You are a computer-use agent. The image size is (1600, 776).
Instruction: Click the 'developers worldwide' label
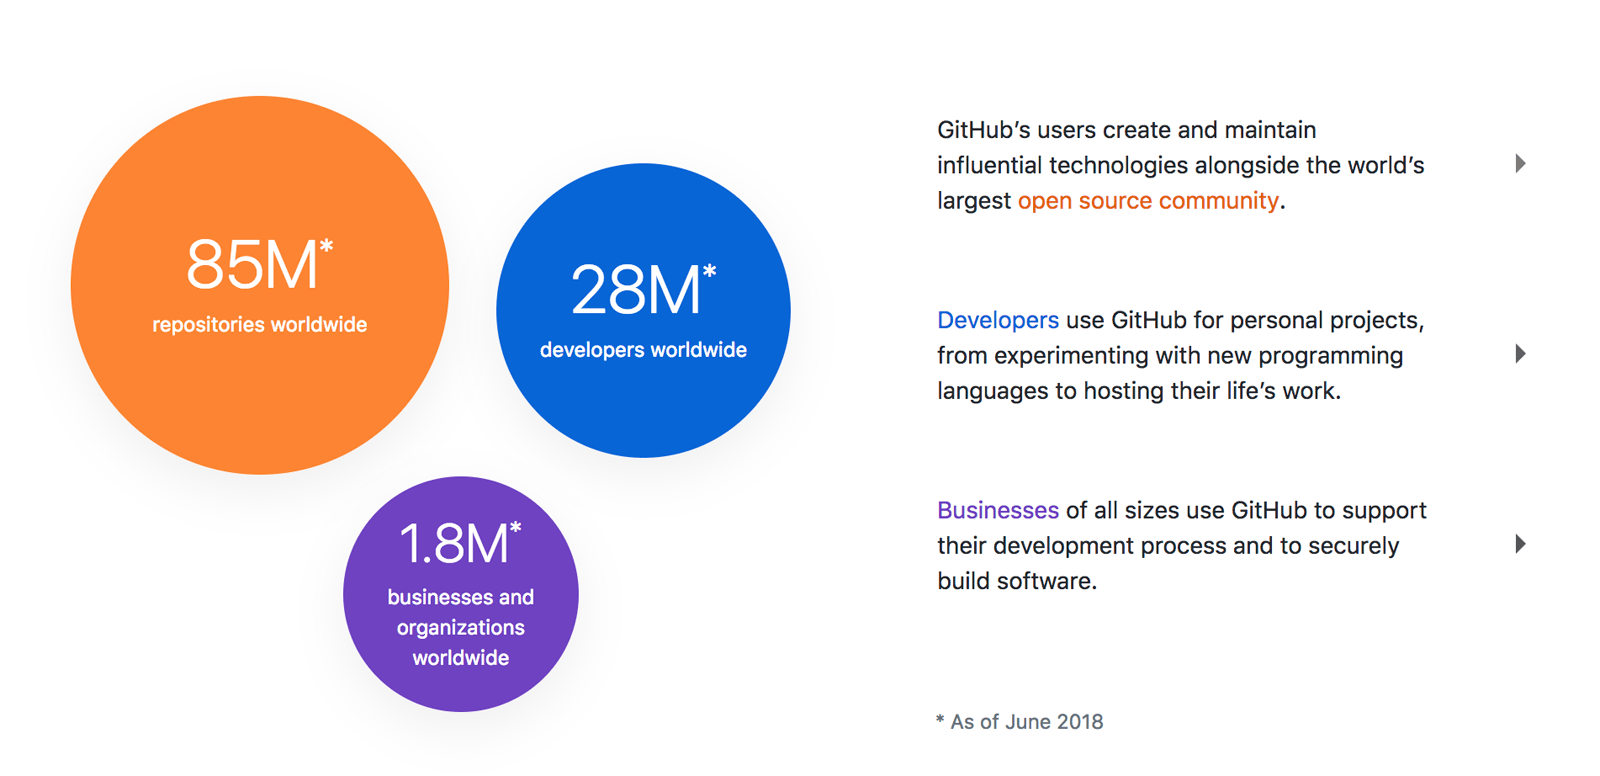coord(643,350)
